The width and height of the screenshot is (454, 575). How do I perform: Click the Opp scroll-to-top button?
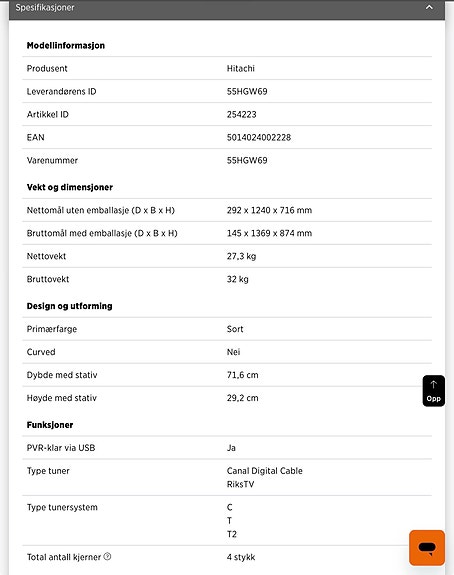tap(433, 391)
